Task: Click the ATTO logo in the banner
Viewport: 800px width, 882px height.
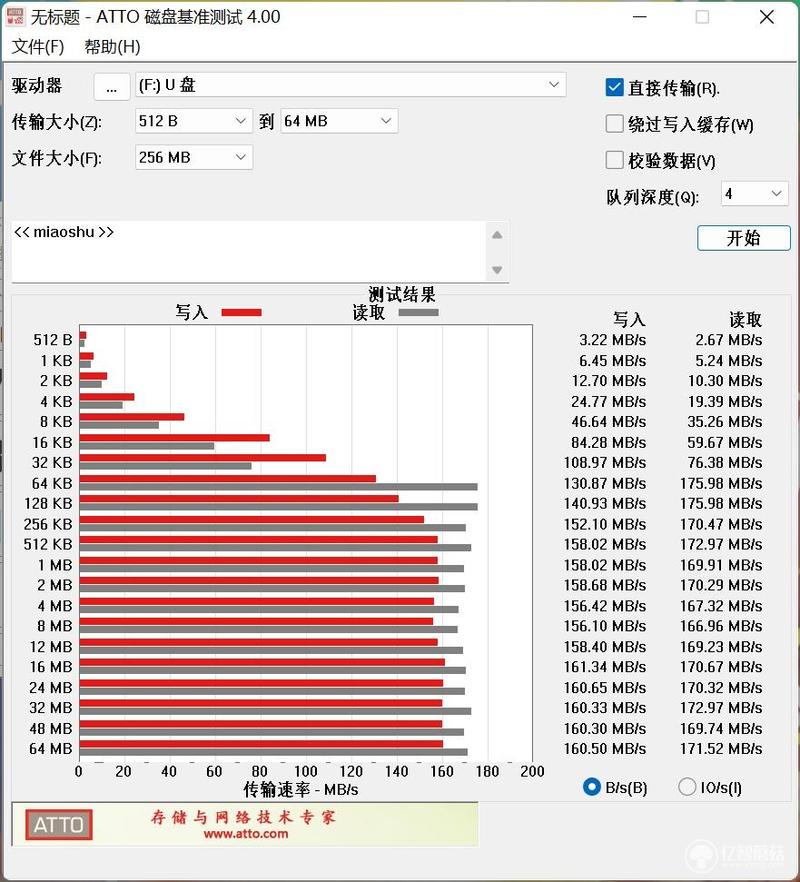Action: click(59, 825)
